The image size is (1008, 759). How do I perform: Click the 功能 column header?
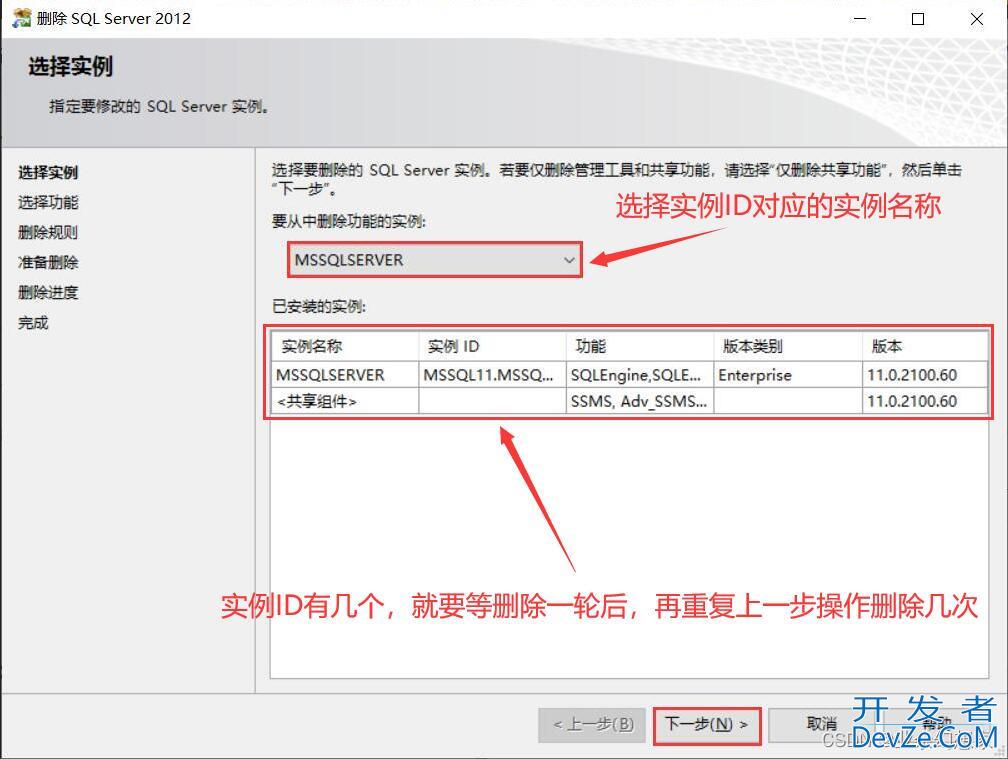coord(640,346)
